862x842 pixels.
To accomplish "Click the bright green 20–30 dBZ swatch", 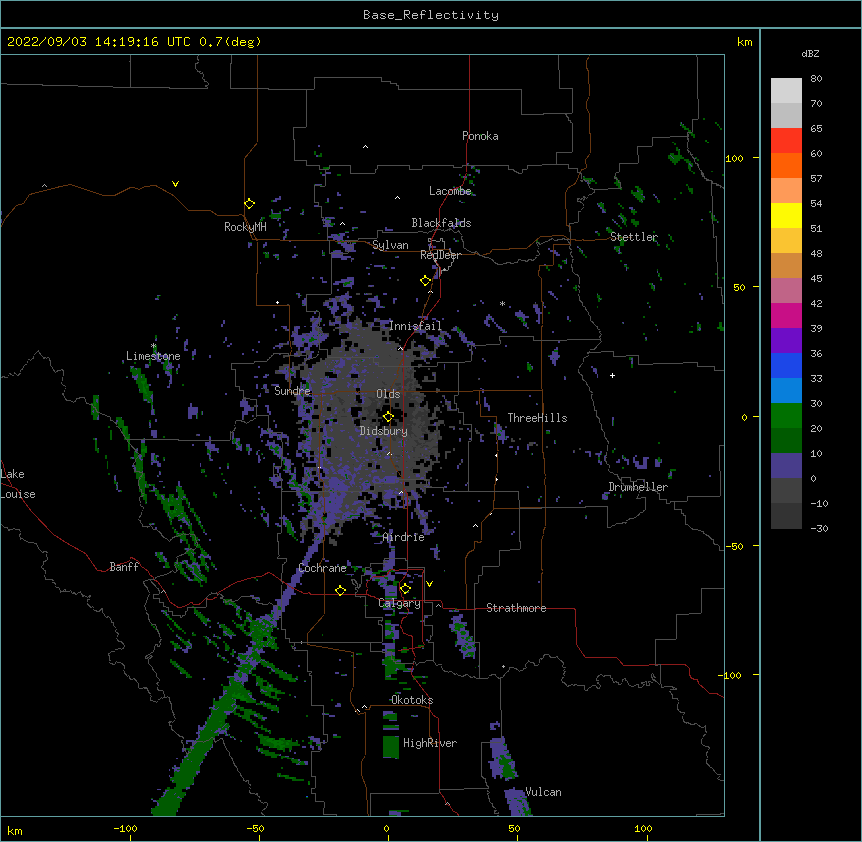I will (786, 416).
